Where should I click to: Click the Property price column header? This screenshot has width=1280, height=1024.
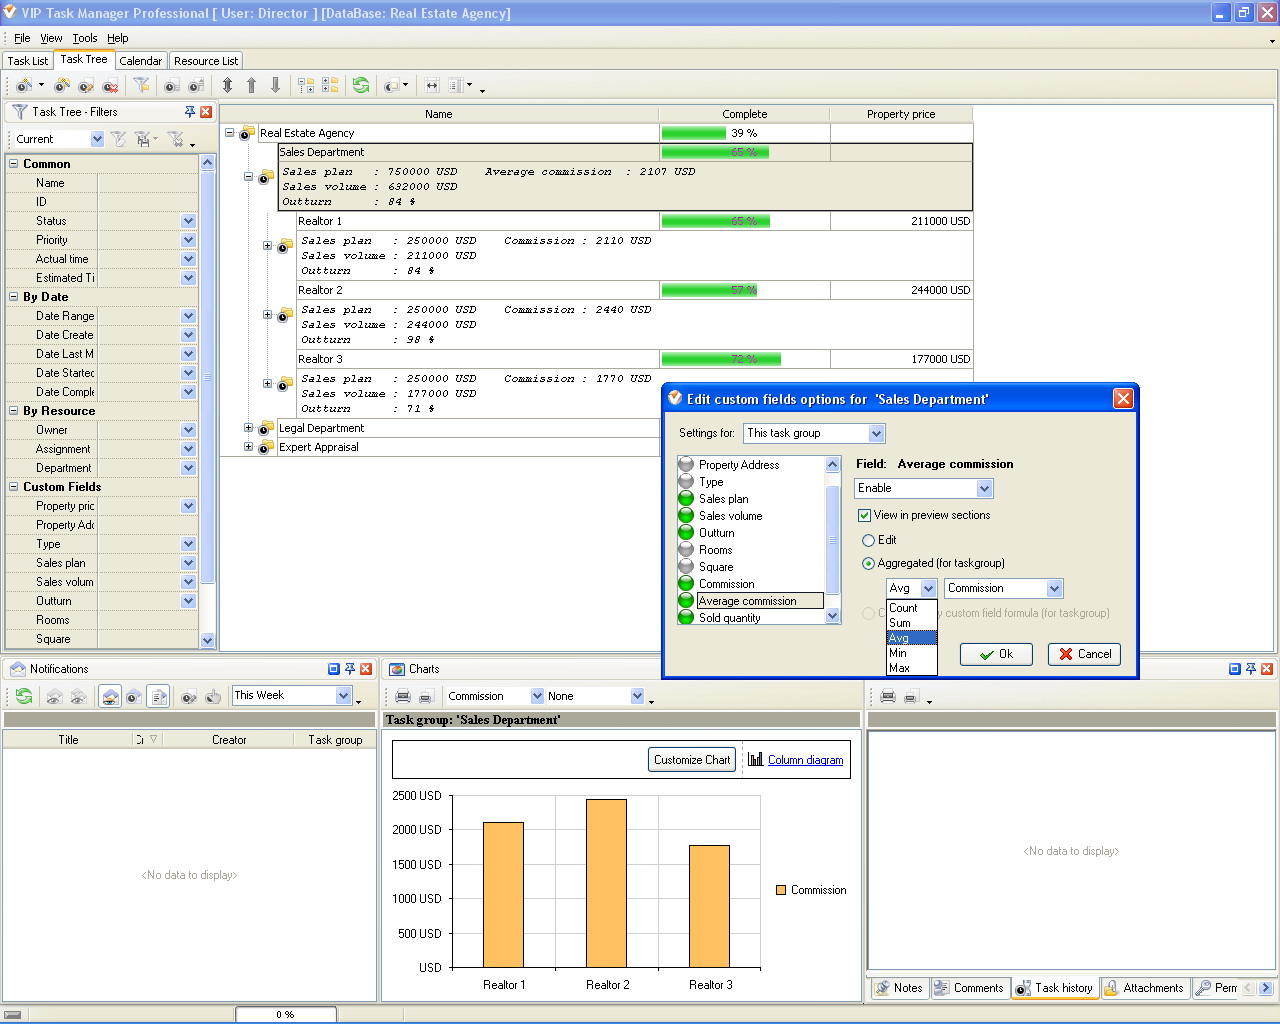pos(901,114)
